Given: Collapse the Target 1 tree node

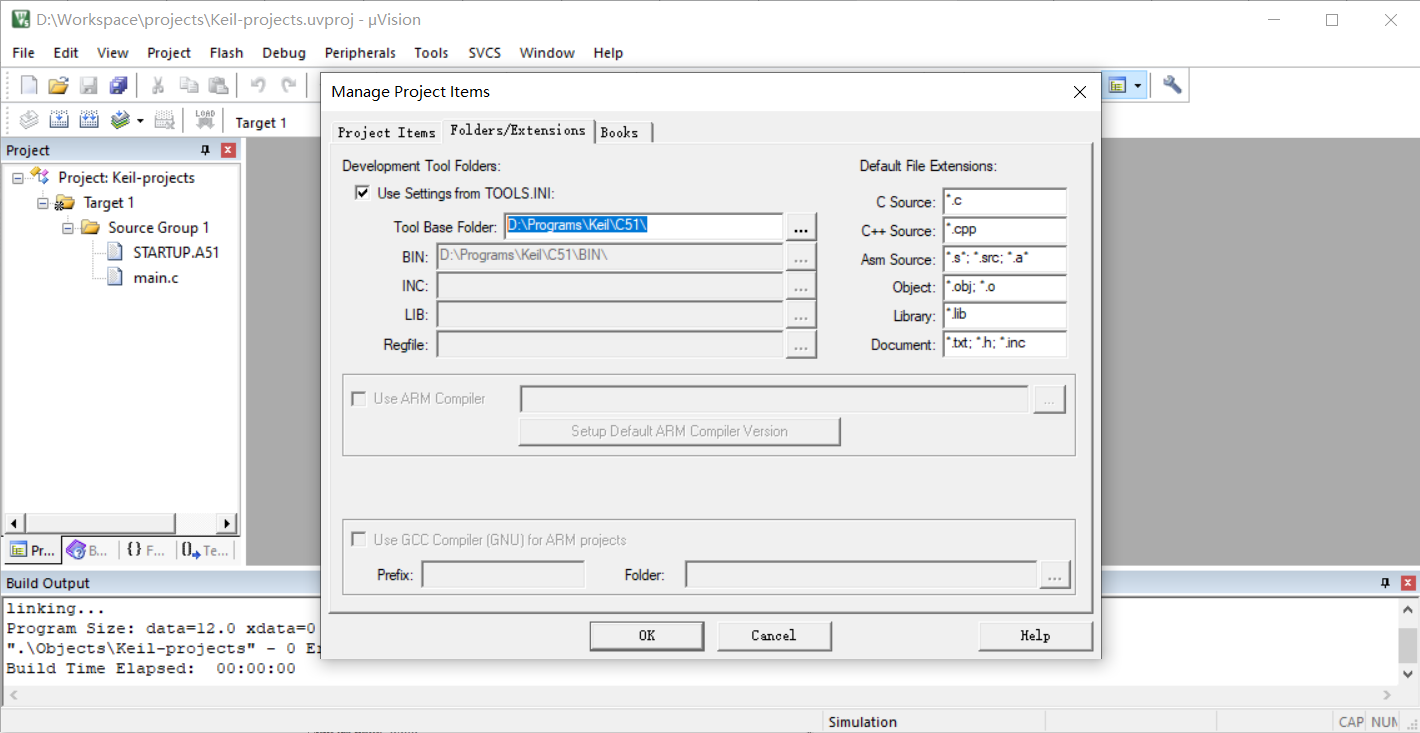Looking at the screenshot, I should pyautogui.click(x=43, y=203).
